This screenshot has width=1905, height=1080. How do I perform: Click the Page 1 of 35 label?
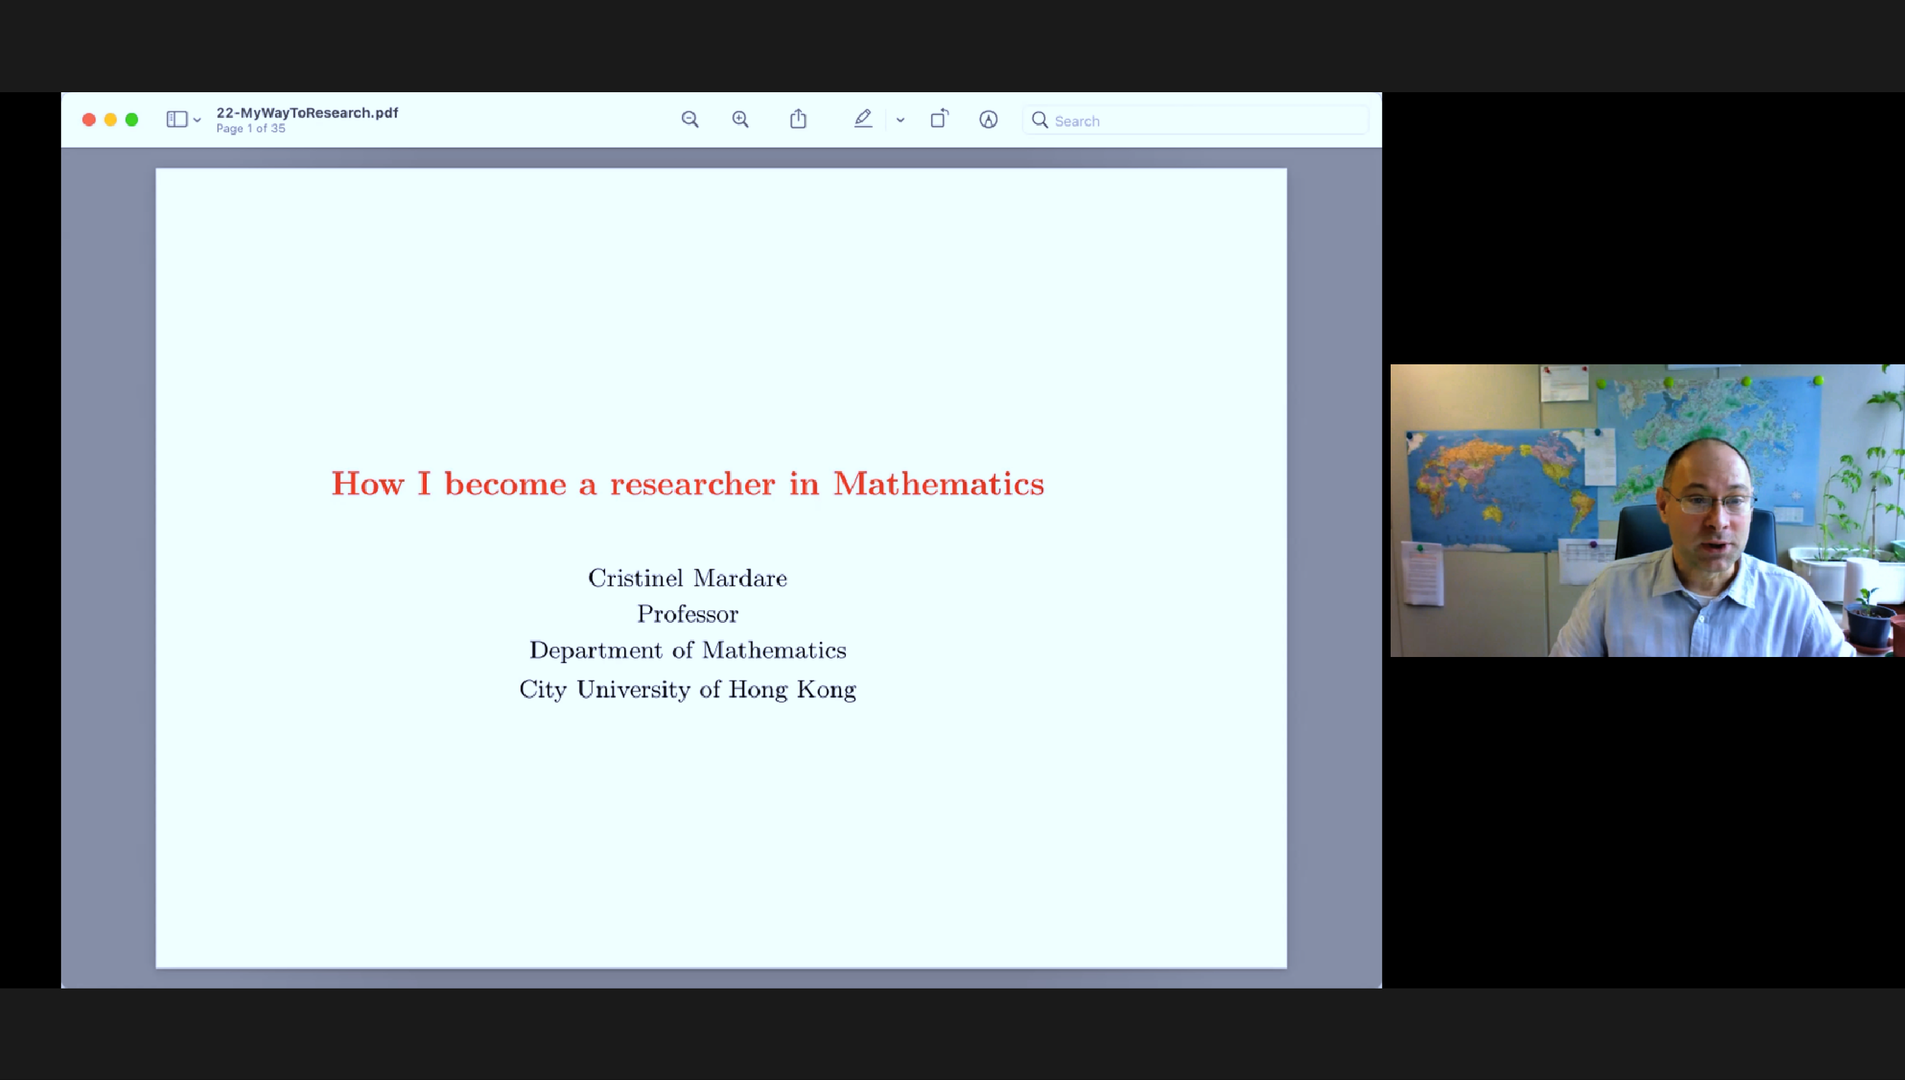[251, 128]
